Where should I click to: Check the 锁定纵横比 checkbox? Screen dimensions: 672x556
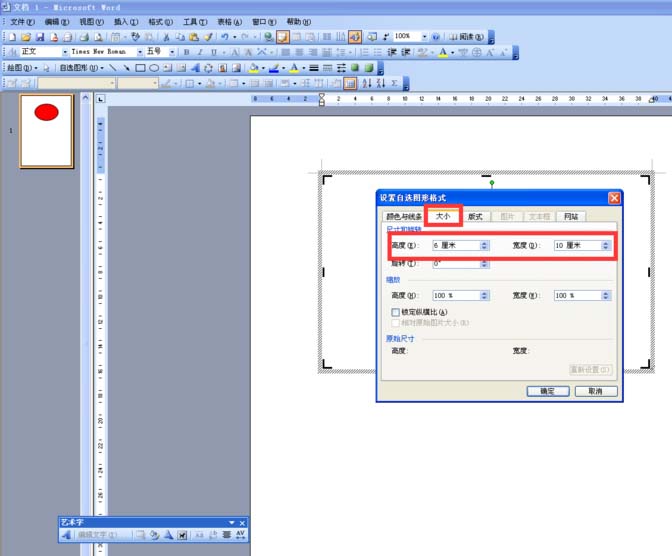click(396, 312)
